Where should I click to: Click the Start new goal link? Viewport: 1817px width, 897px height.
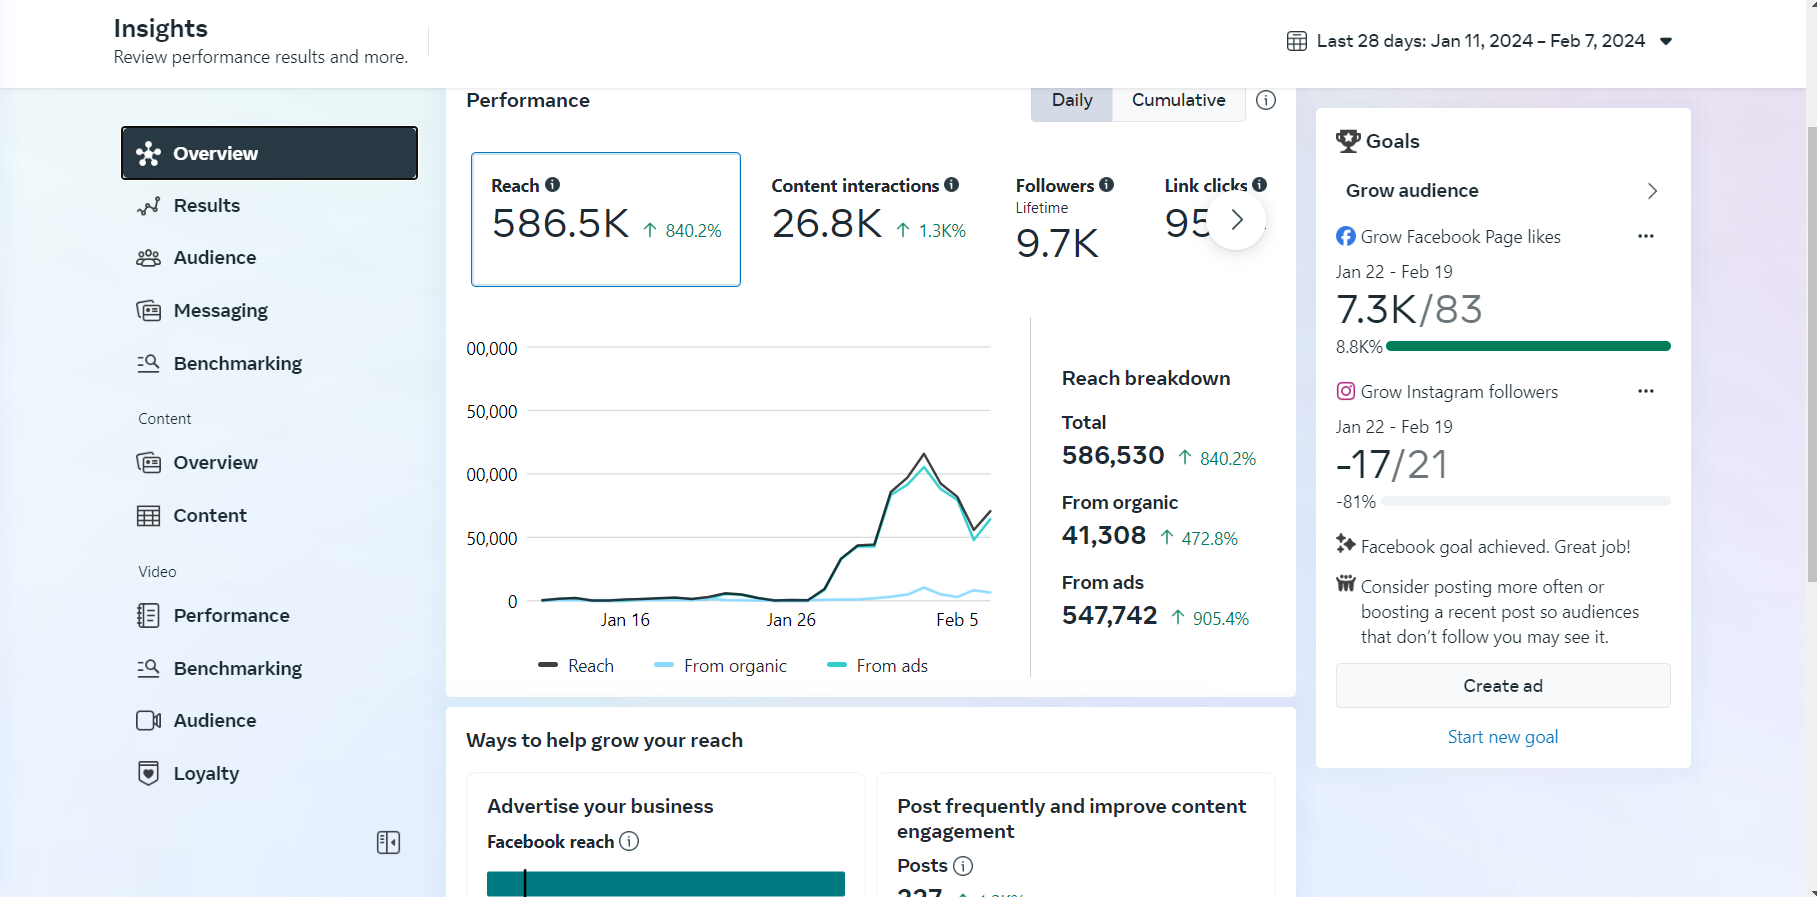[1502, 737]
